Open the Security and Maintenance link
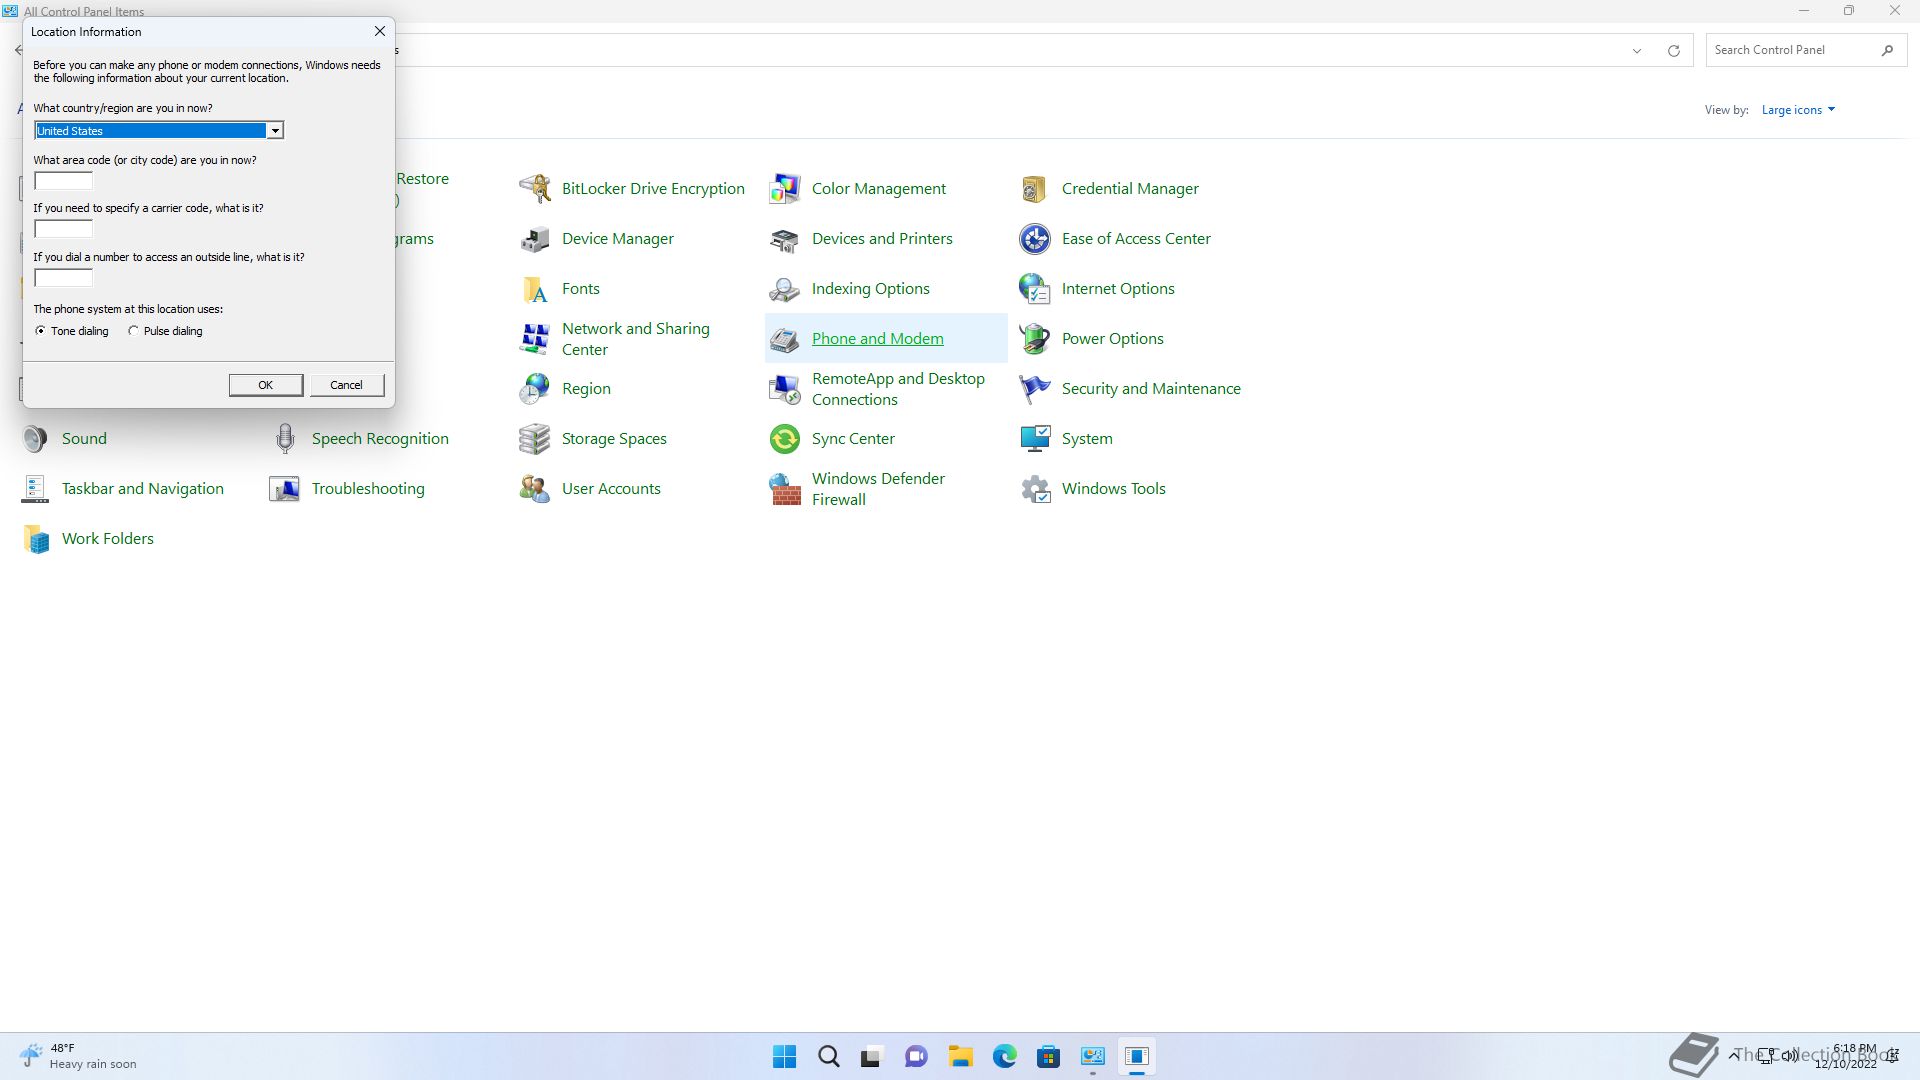Image resolution: width=1920 pixels, height=1080 pixels. point(1150,389)
